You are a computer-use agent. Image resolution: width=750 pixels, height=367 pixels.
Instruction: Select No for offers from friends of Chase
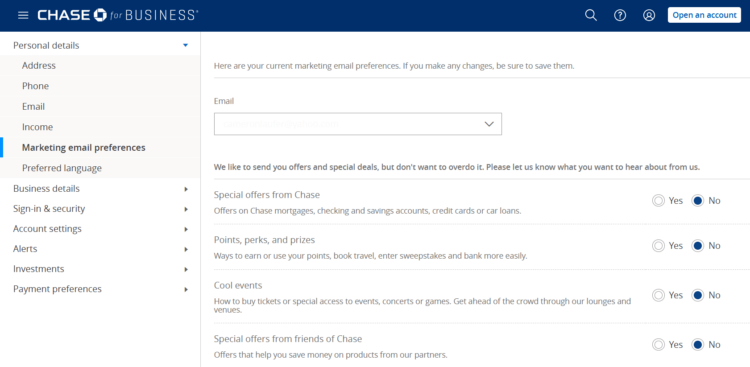[x=698, y=345]
